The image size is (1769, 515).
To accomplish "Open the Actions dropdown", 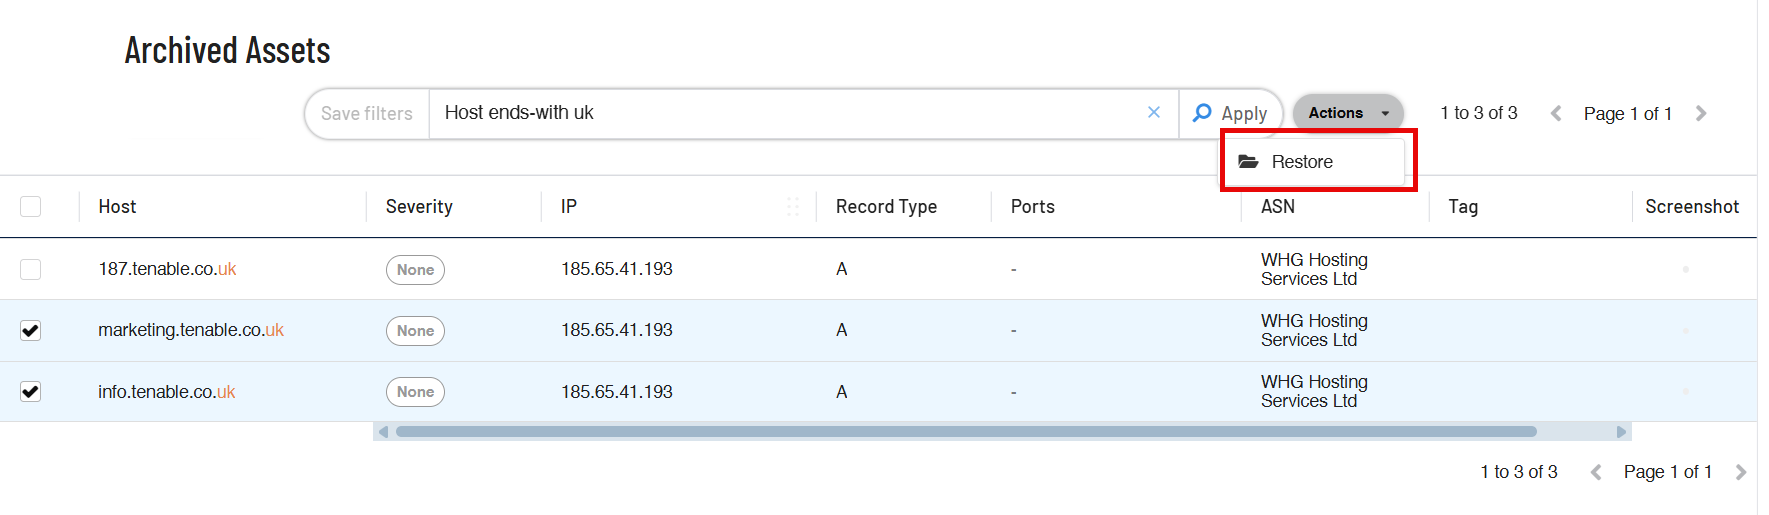I will point(1347,113).
